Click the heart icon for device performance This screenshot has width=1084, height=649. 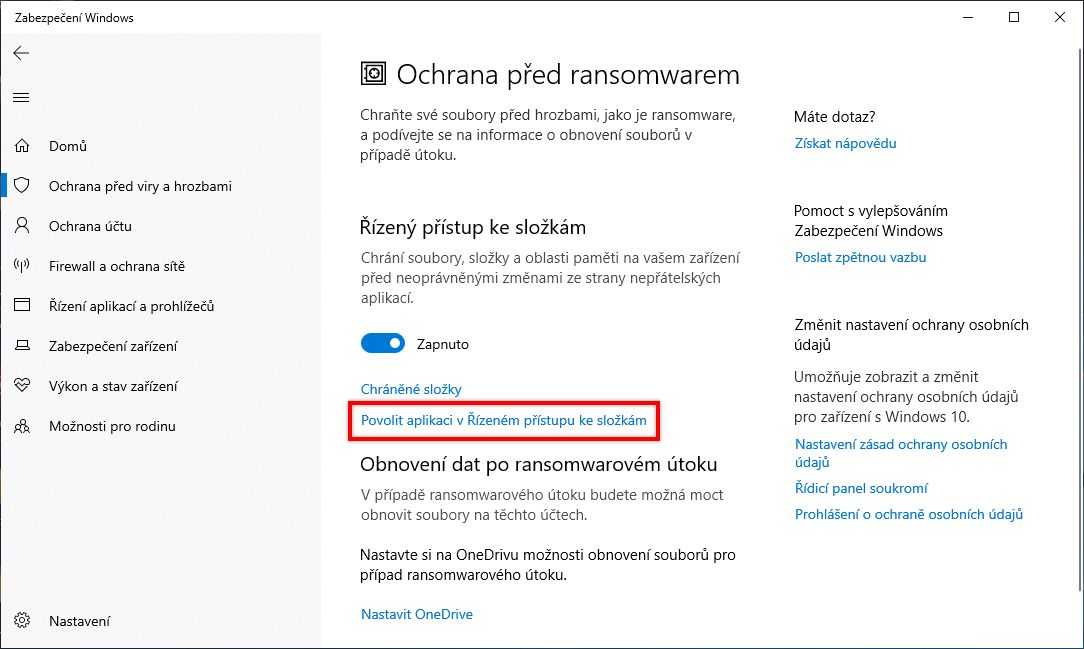tap(22, 386)
